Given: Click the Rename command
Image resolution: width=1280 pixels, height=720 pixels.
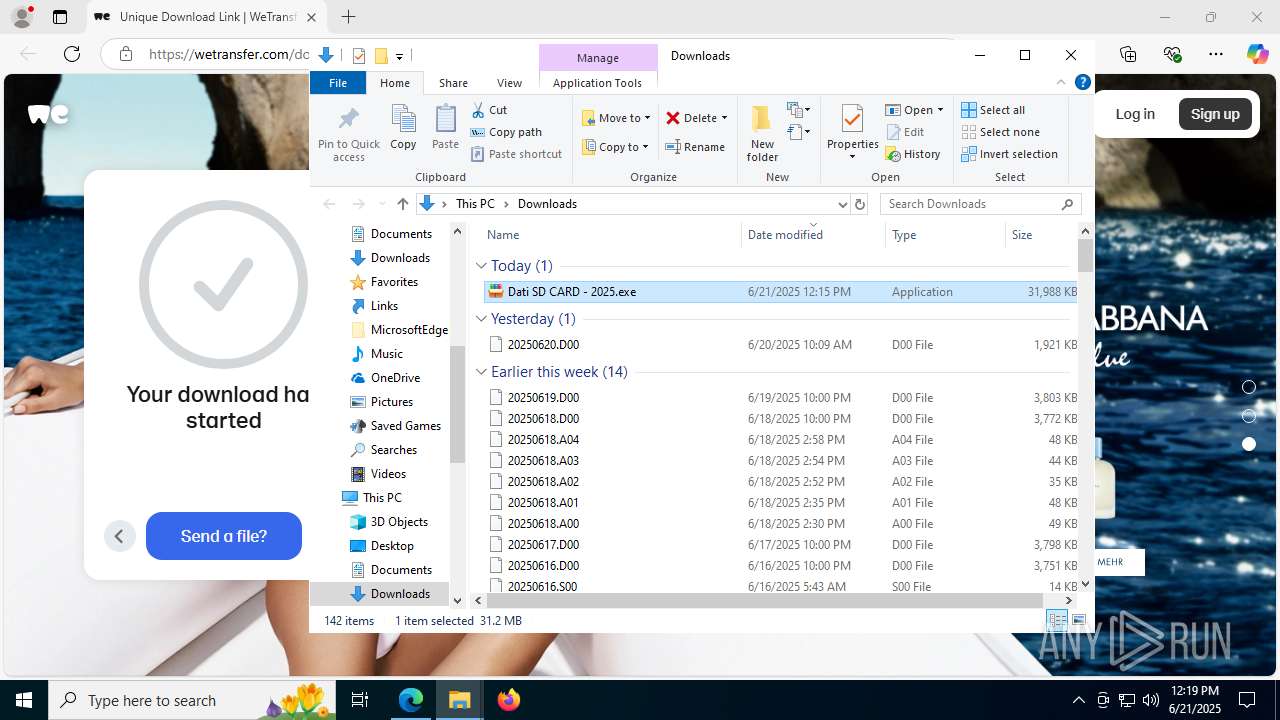Looking at the screenshot, I should point(696,147).
